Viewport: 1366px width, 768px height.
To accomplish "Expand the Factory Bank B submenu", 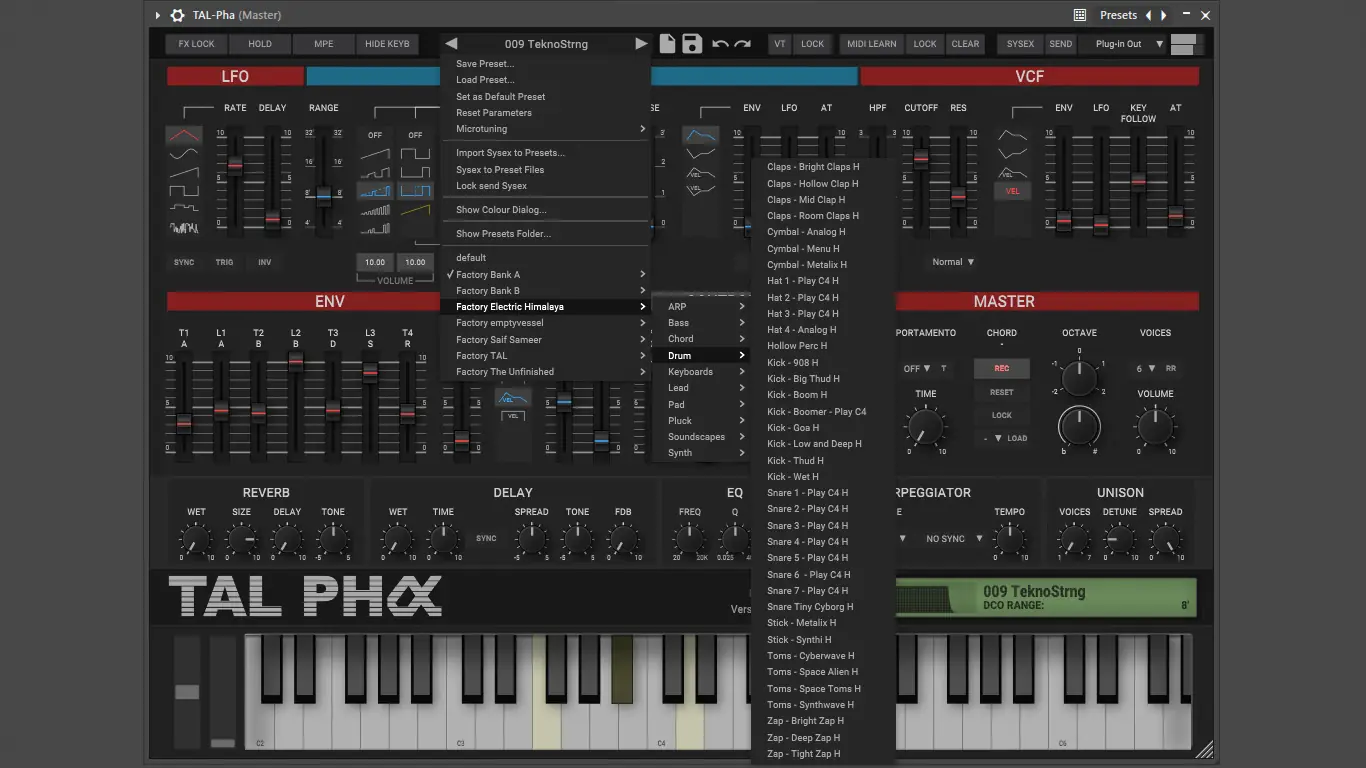I will pos(545,291).
